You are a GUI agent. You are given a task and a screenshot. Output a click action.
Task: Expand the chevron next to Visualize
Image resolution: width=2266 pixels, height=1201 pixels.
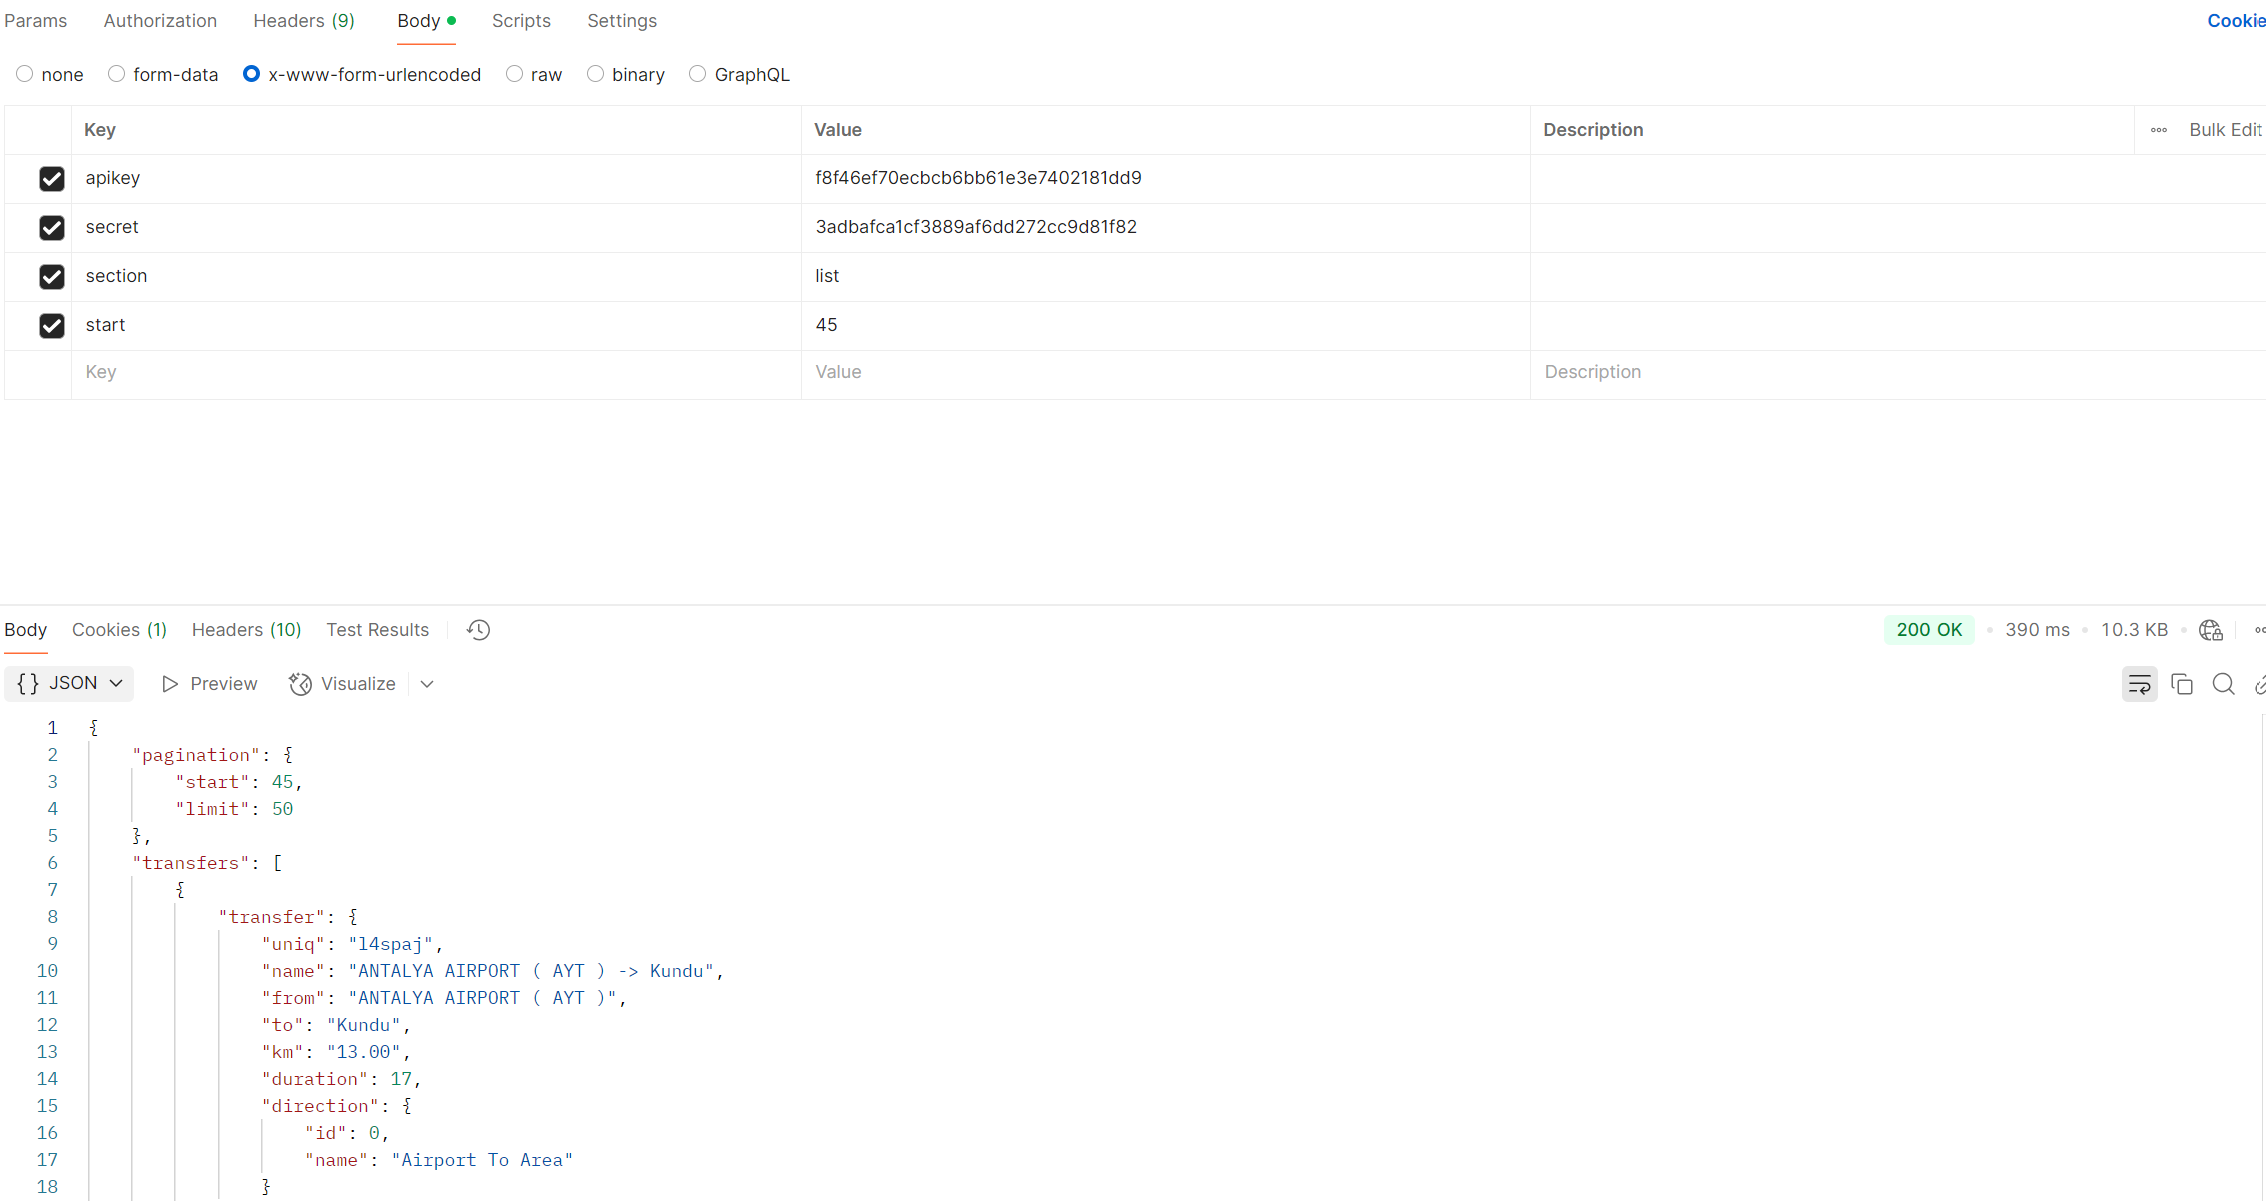coord(427,684)
